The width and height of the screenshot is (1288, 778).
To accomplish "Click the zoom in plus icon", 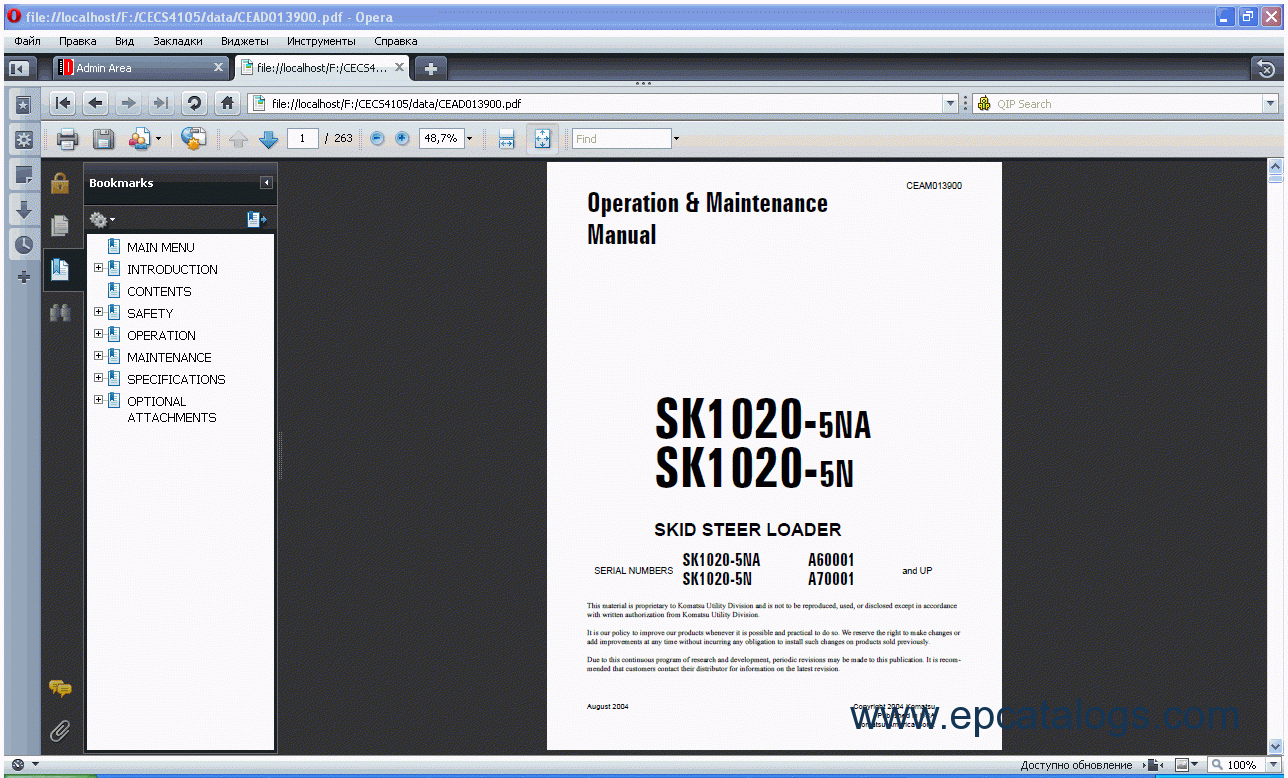I will click(x=402, y=139).
